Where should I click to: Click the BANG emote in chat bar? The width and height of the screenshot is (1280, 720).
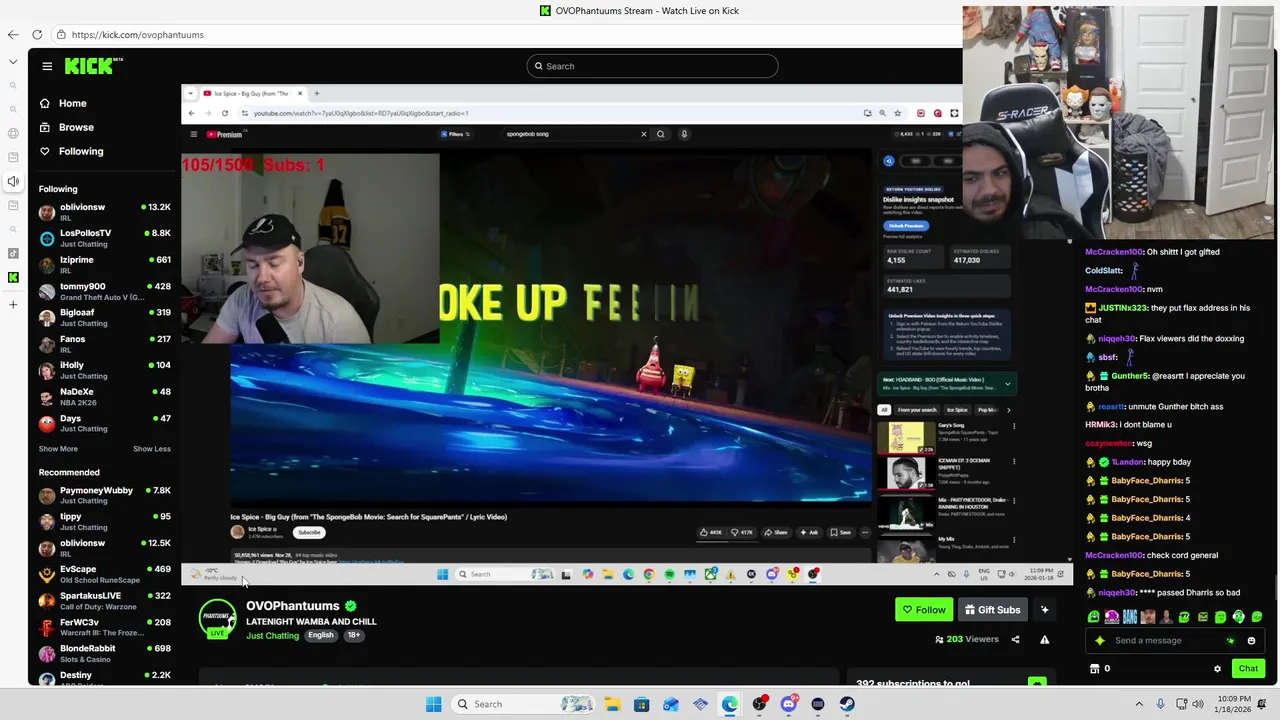(1130, 617)
